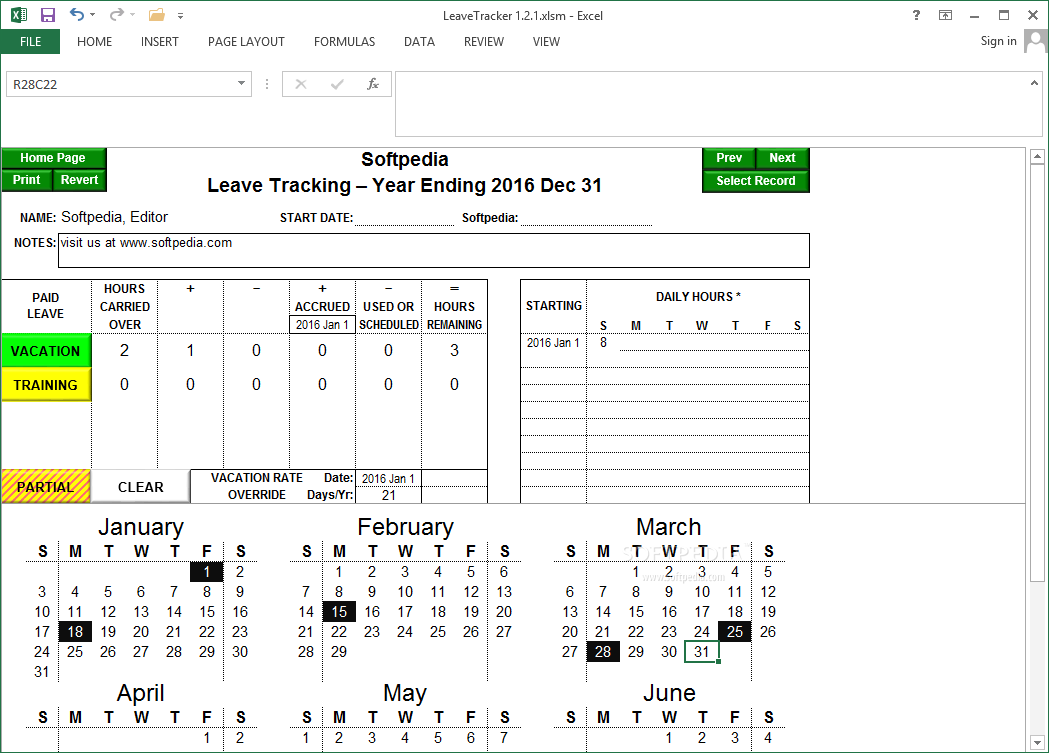Click the Redo arrow icon
The height and width of the screenshot is (753, 1049).
(x=117, y=14)
